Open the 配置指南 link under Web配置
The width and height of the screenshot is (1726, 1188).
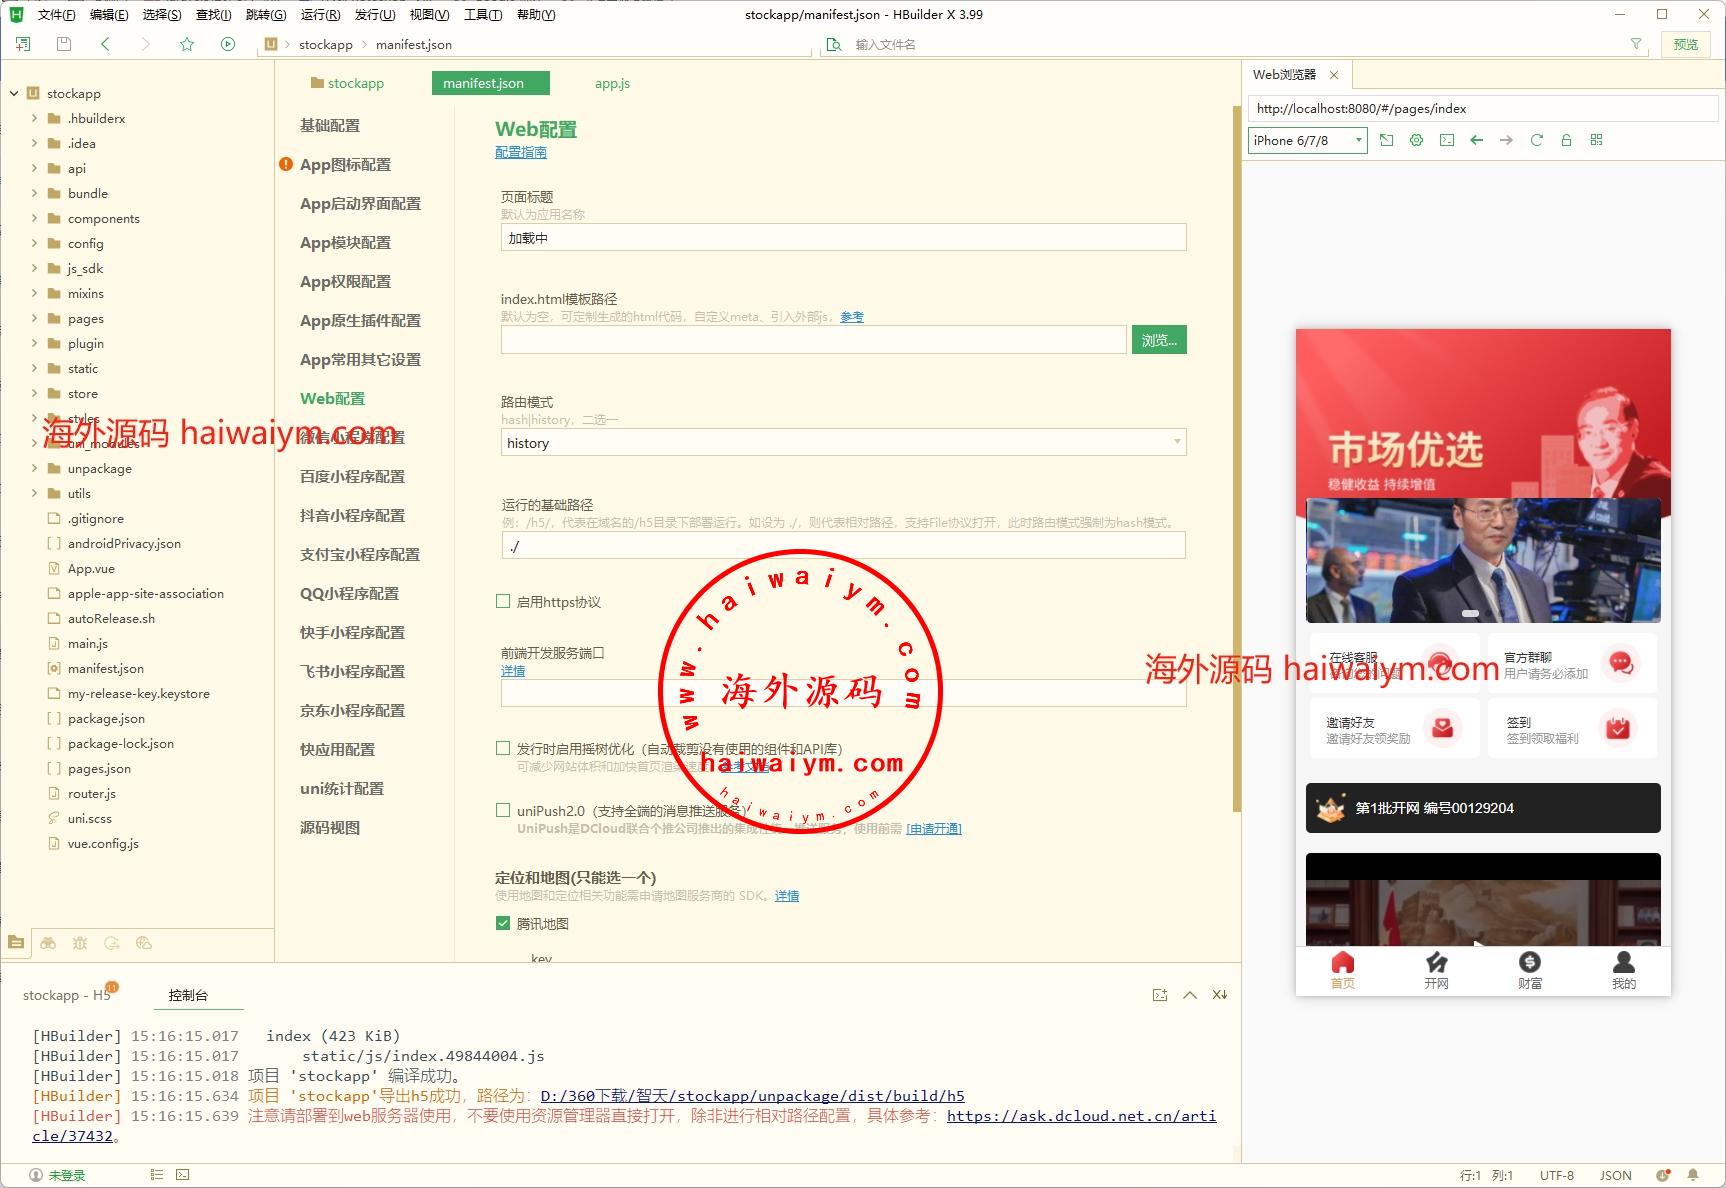(520, 152)
